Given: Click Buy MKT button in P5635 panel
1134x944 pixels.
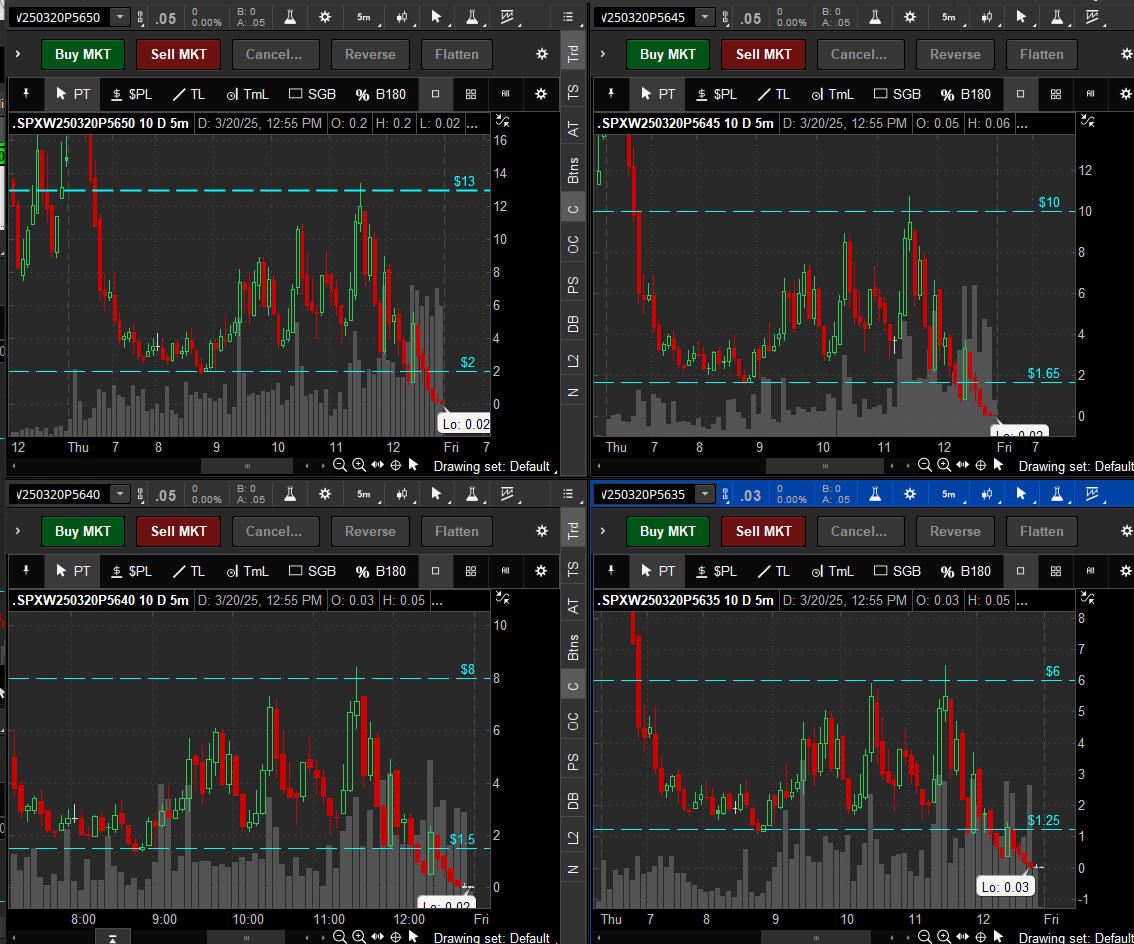Looking at the screenshot, I should [667, 531].
